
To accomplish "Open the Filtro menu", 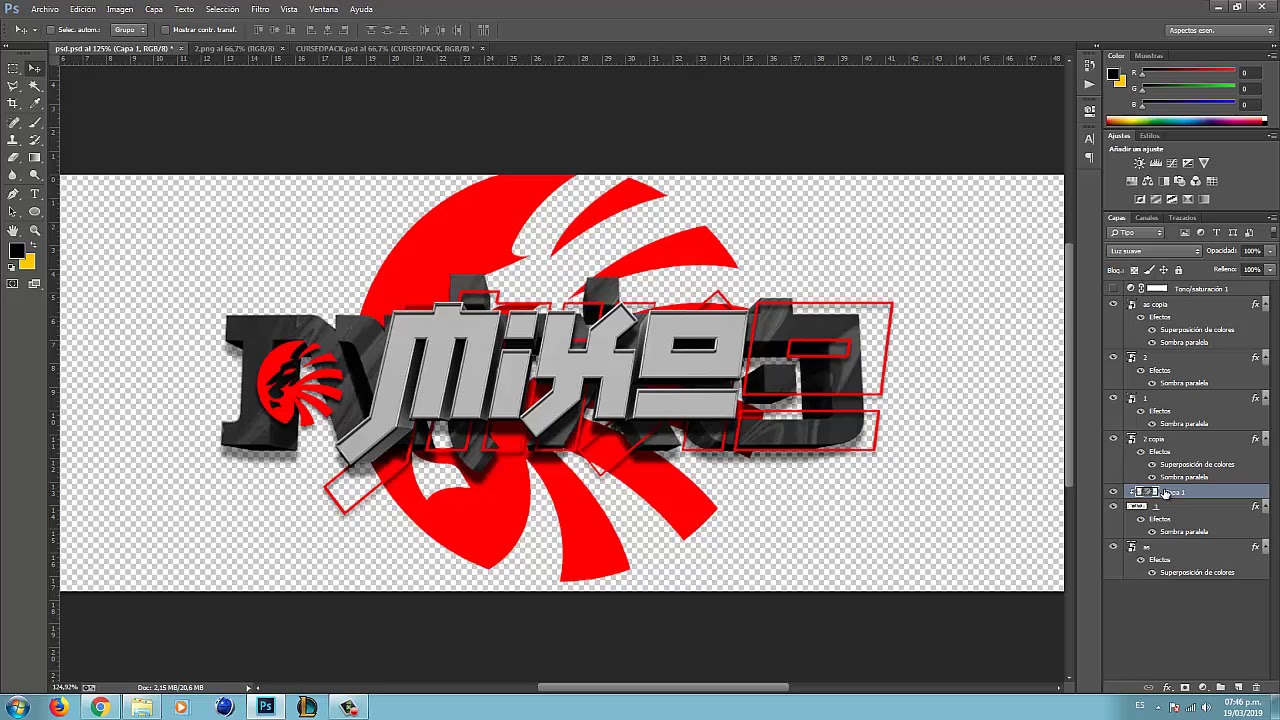I will point(260,9).
